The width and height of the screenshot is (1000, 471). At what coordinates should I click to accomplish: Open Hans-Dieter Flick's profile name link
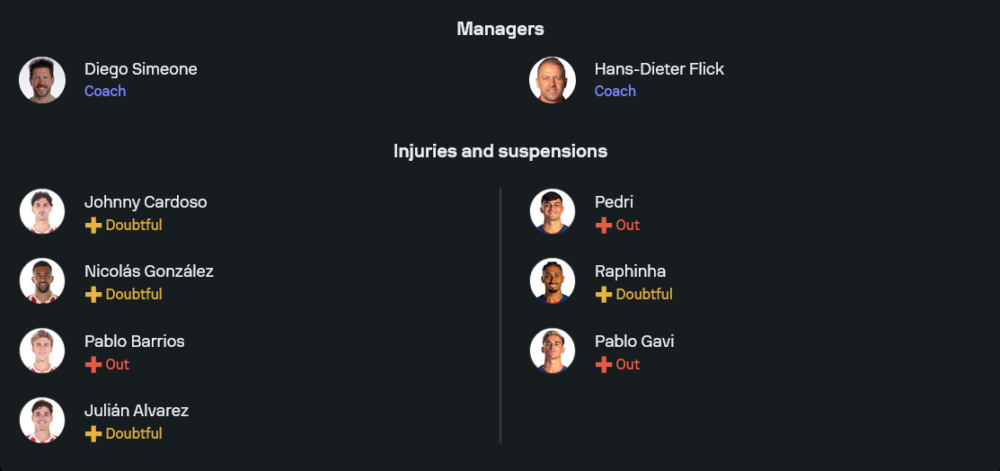click(x=659, y=69)
